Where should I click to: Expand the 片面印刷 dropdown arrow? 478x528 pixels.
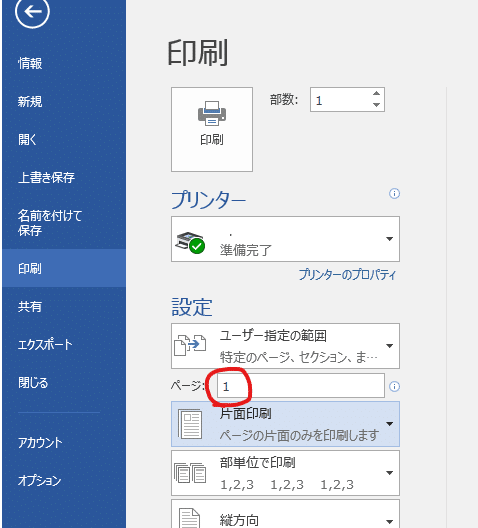389,424
